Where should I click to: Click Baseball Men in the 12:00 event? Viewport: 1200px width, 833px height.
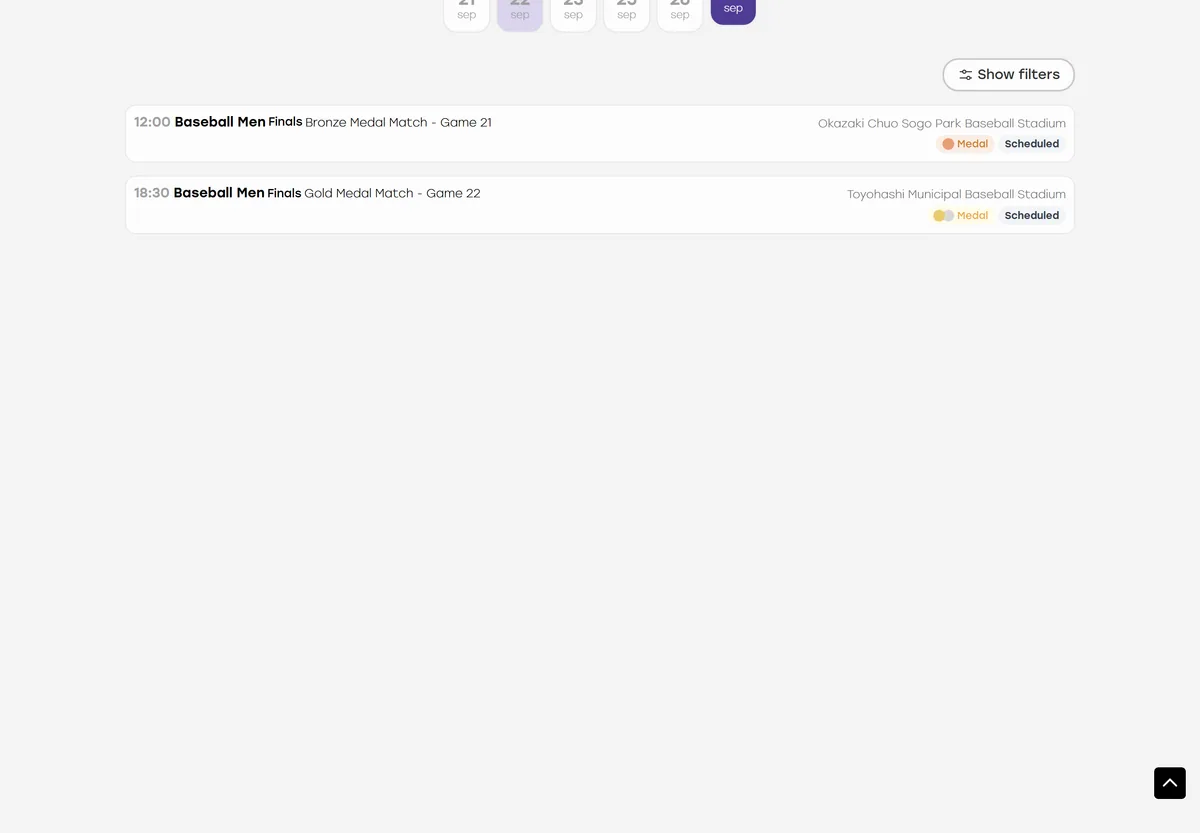click(x=220, y=122)
